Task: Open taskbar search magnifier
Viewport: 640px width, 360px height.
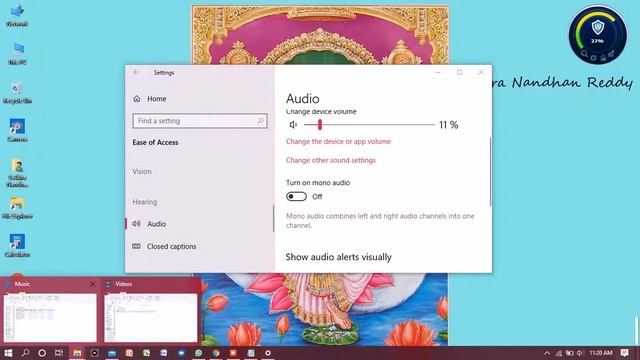Action: click(25, 353)
